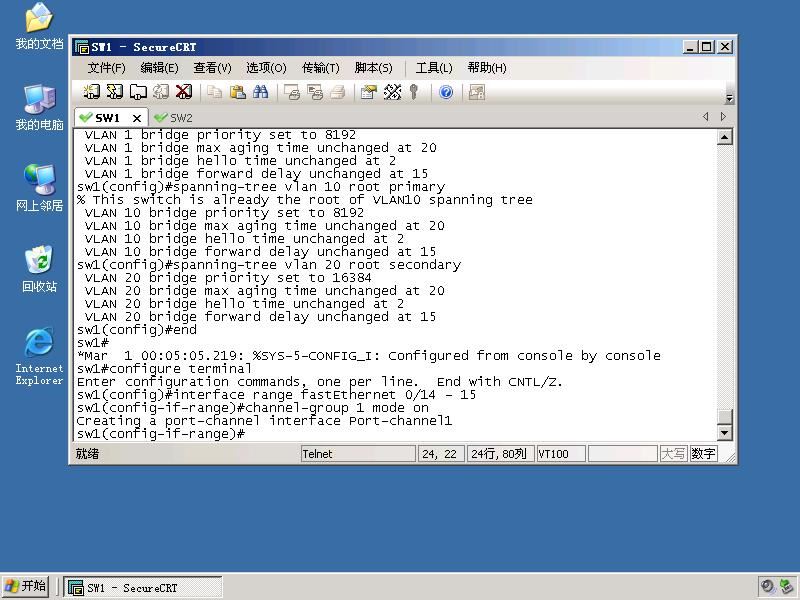
Task: Click the 大写 caps lock indicator
Action: pyautogui.click(x=673, y=454)
